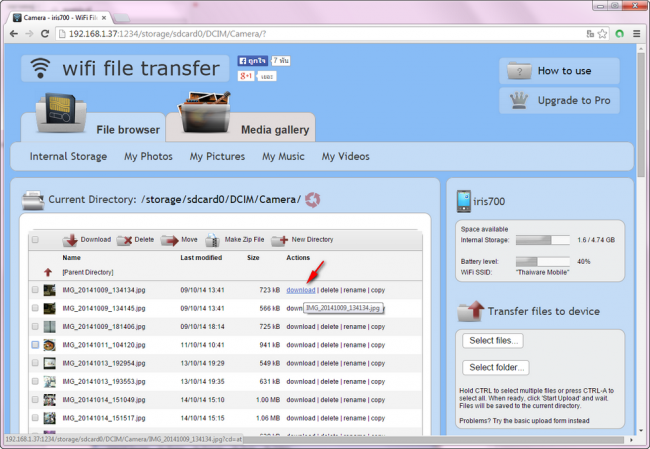Click the Move toolbar arrow icon
Viewport: 650px width, 449px height.
(x=169, y=240)
